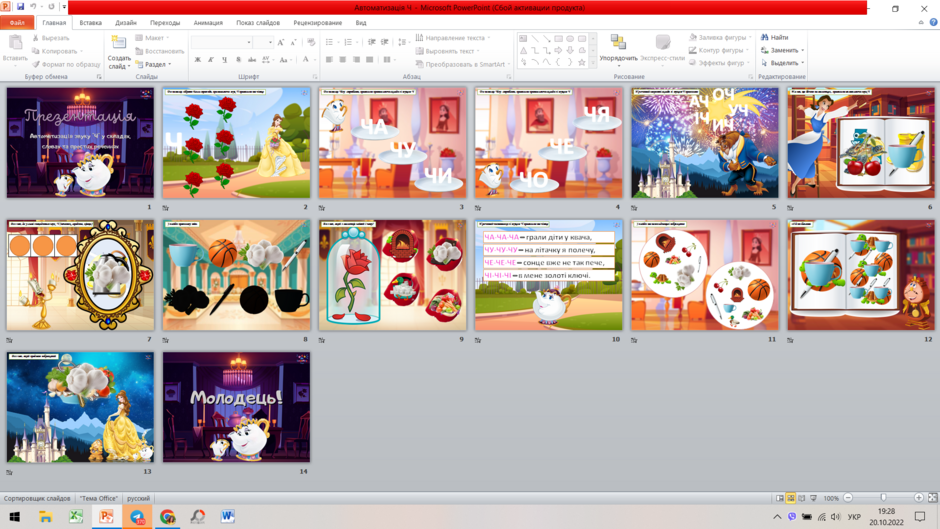The height and width of the screenshot is (529, 940).
Task: Select slide 9 thumbnail with the rose
Action: click(x=393, y=275)
